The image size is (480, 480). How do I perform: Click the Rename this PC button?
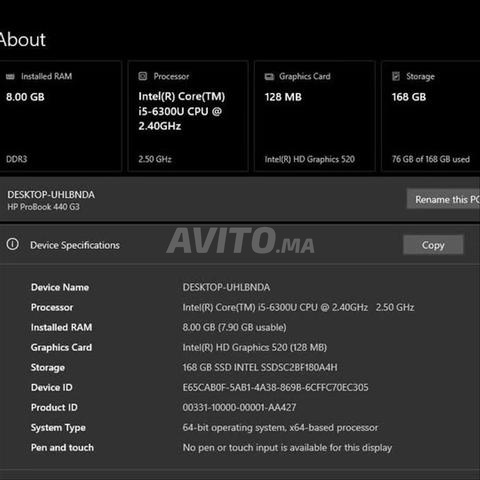point(443,199)
